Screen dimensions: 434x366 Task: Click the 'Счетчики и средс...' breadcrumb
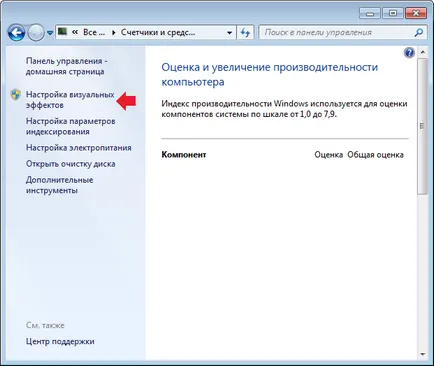(x=158, y=32)
